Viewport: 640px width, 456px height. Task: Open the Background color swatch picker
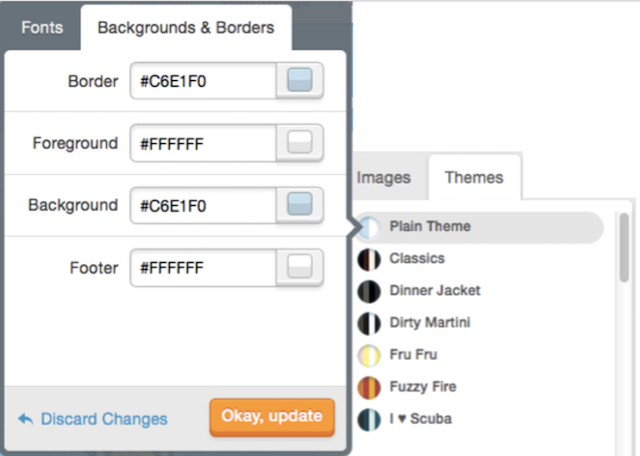300,205
